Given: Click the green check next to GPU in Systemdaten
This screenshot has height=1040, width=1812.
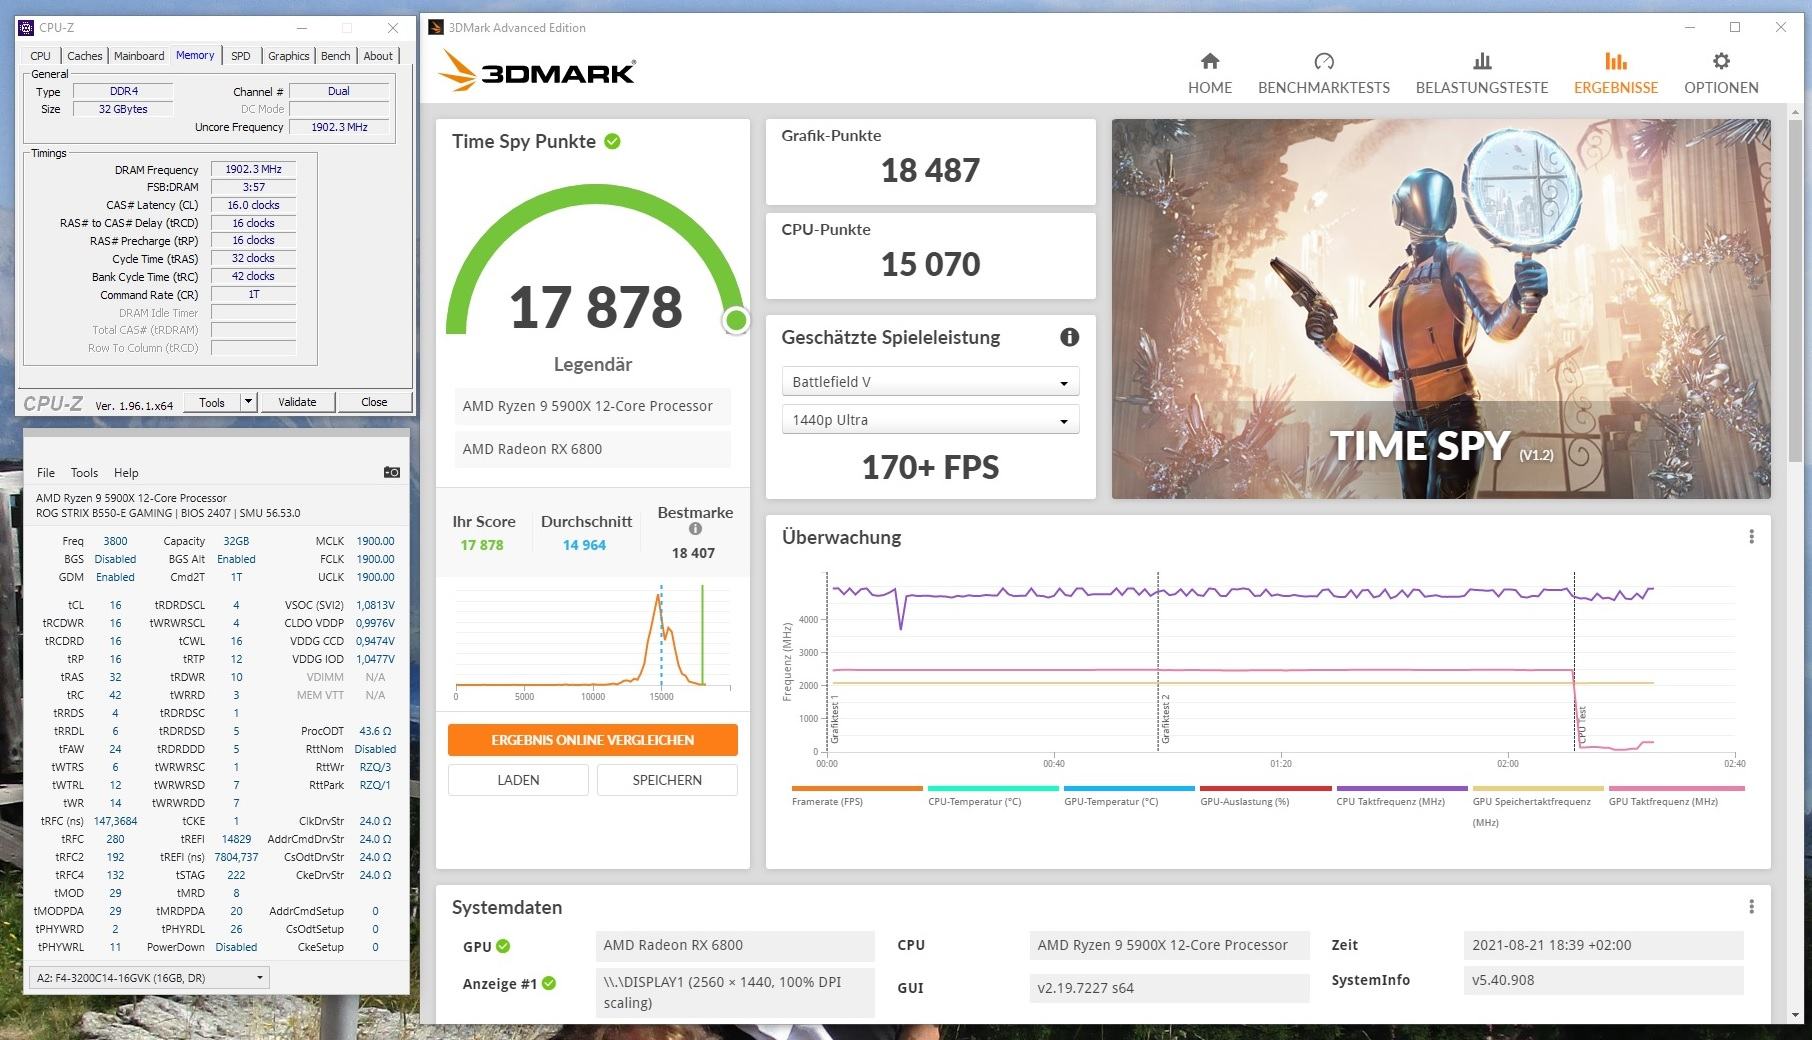Looking at the screenshot, I should tap(503, 946).
